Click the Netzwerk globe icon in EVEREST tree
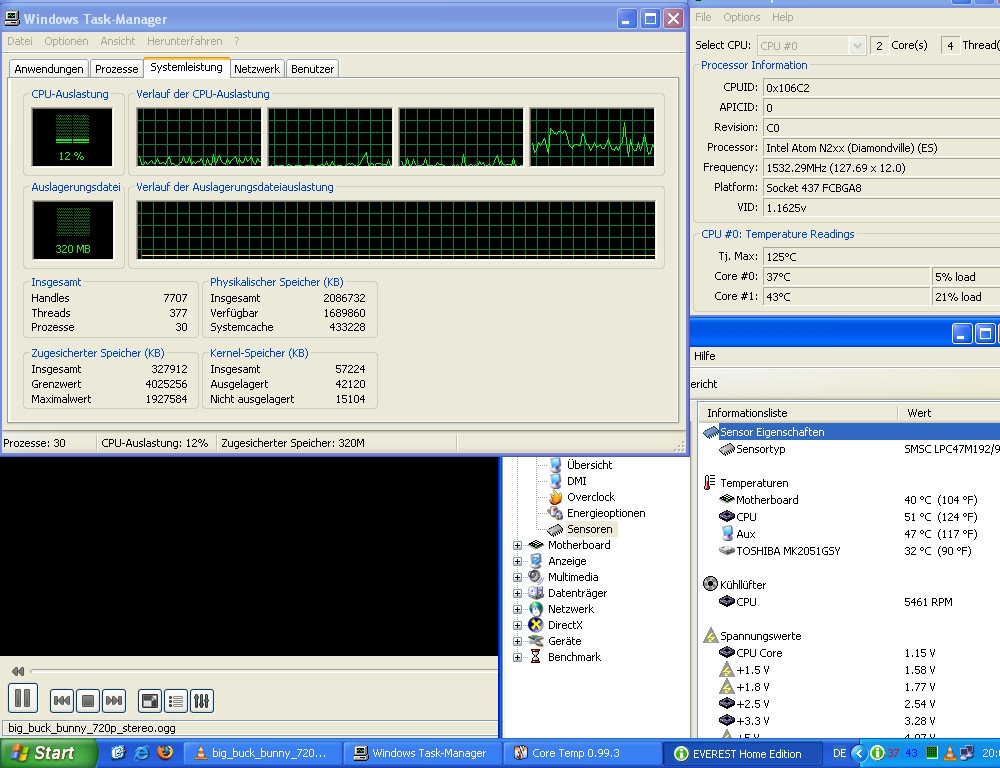 (536, 609)
